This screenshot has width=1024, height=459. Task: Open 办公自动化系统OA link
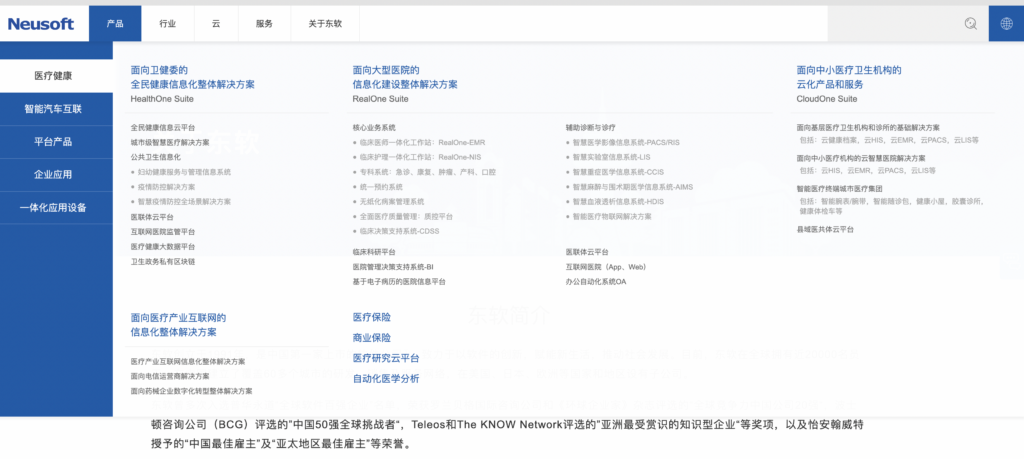[596, 282]
